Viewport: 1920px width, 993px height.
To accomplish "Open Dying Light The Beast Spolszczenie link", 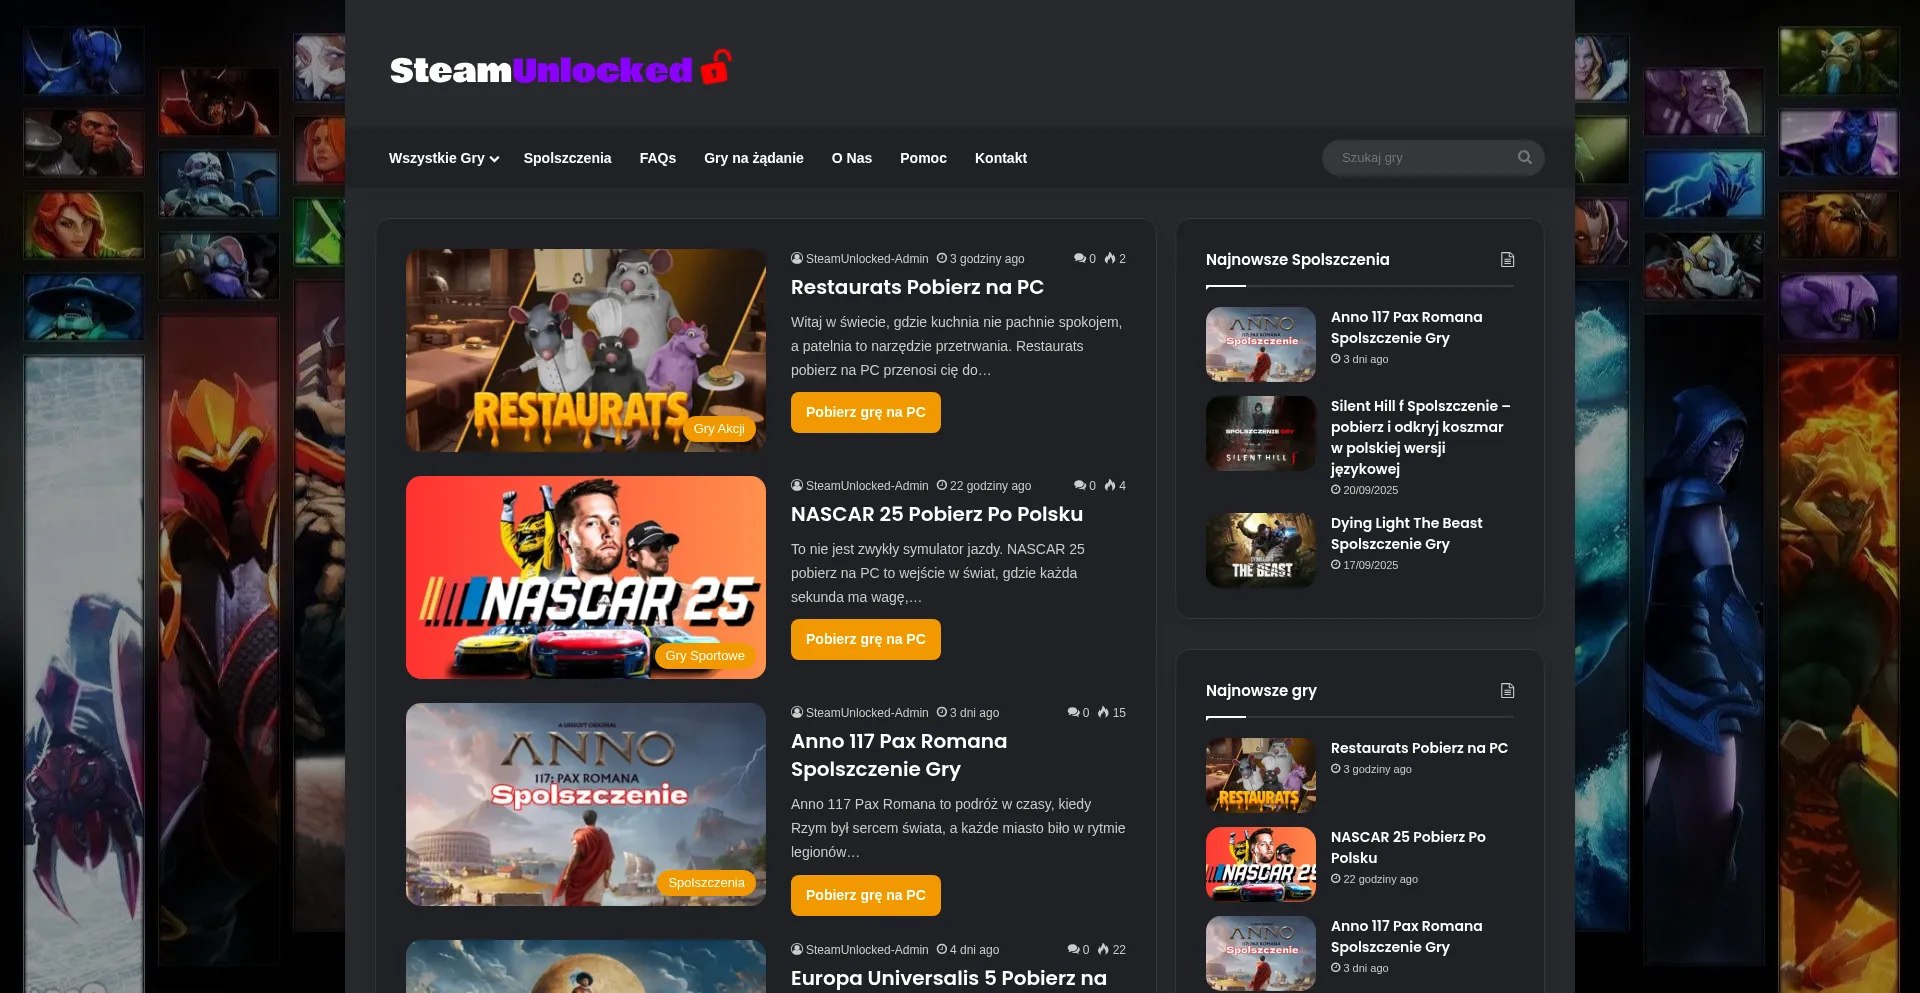I will [1406, 533].
